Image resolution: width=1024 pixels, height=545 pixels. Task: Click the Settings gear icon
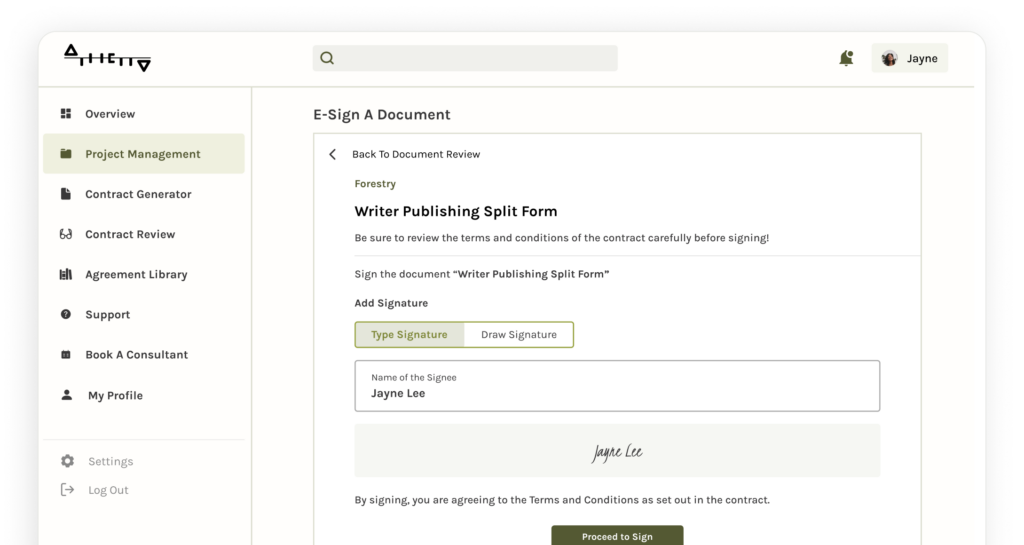tap(67, 461)
